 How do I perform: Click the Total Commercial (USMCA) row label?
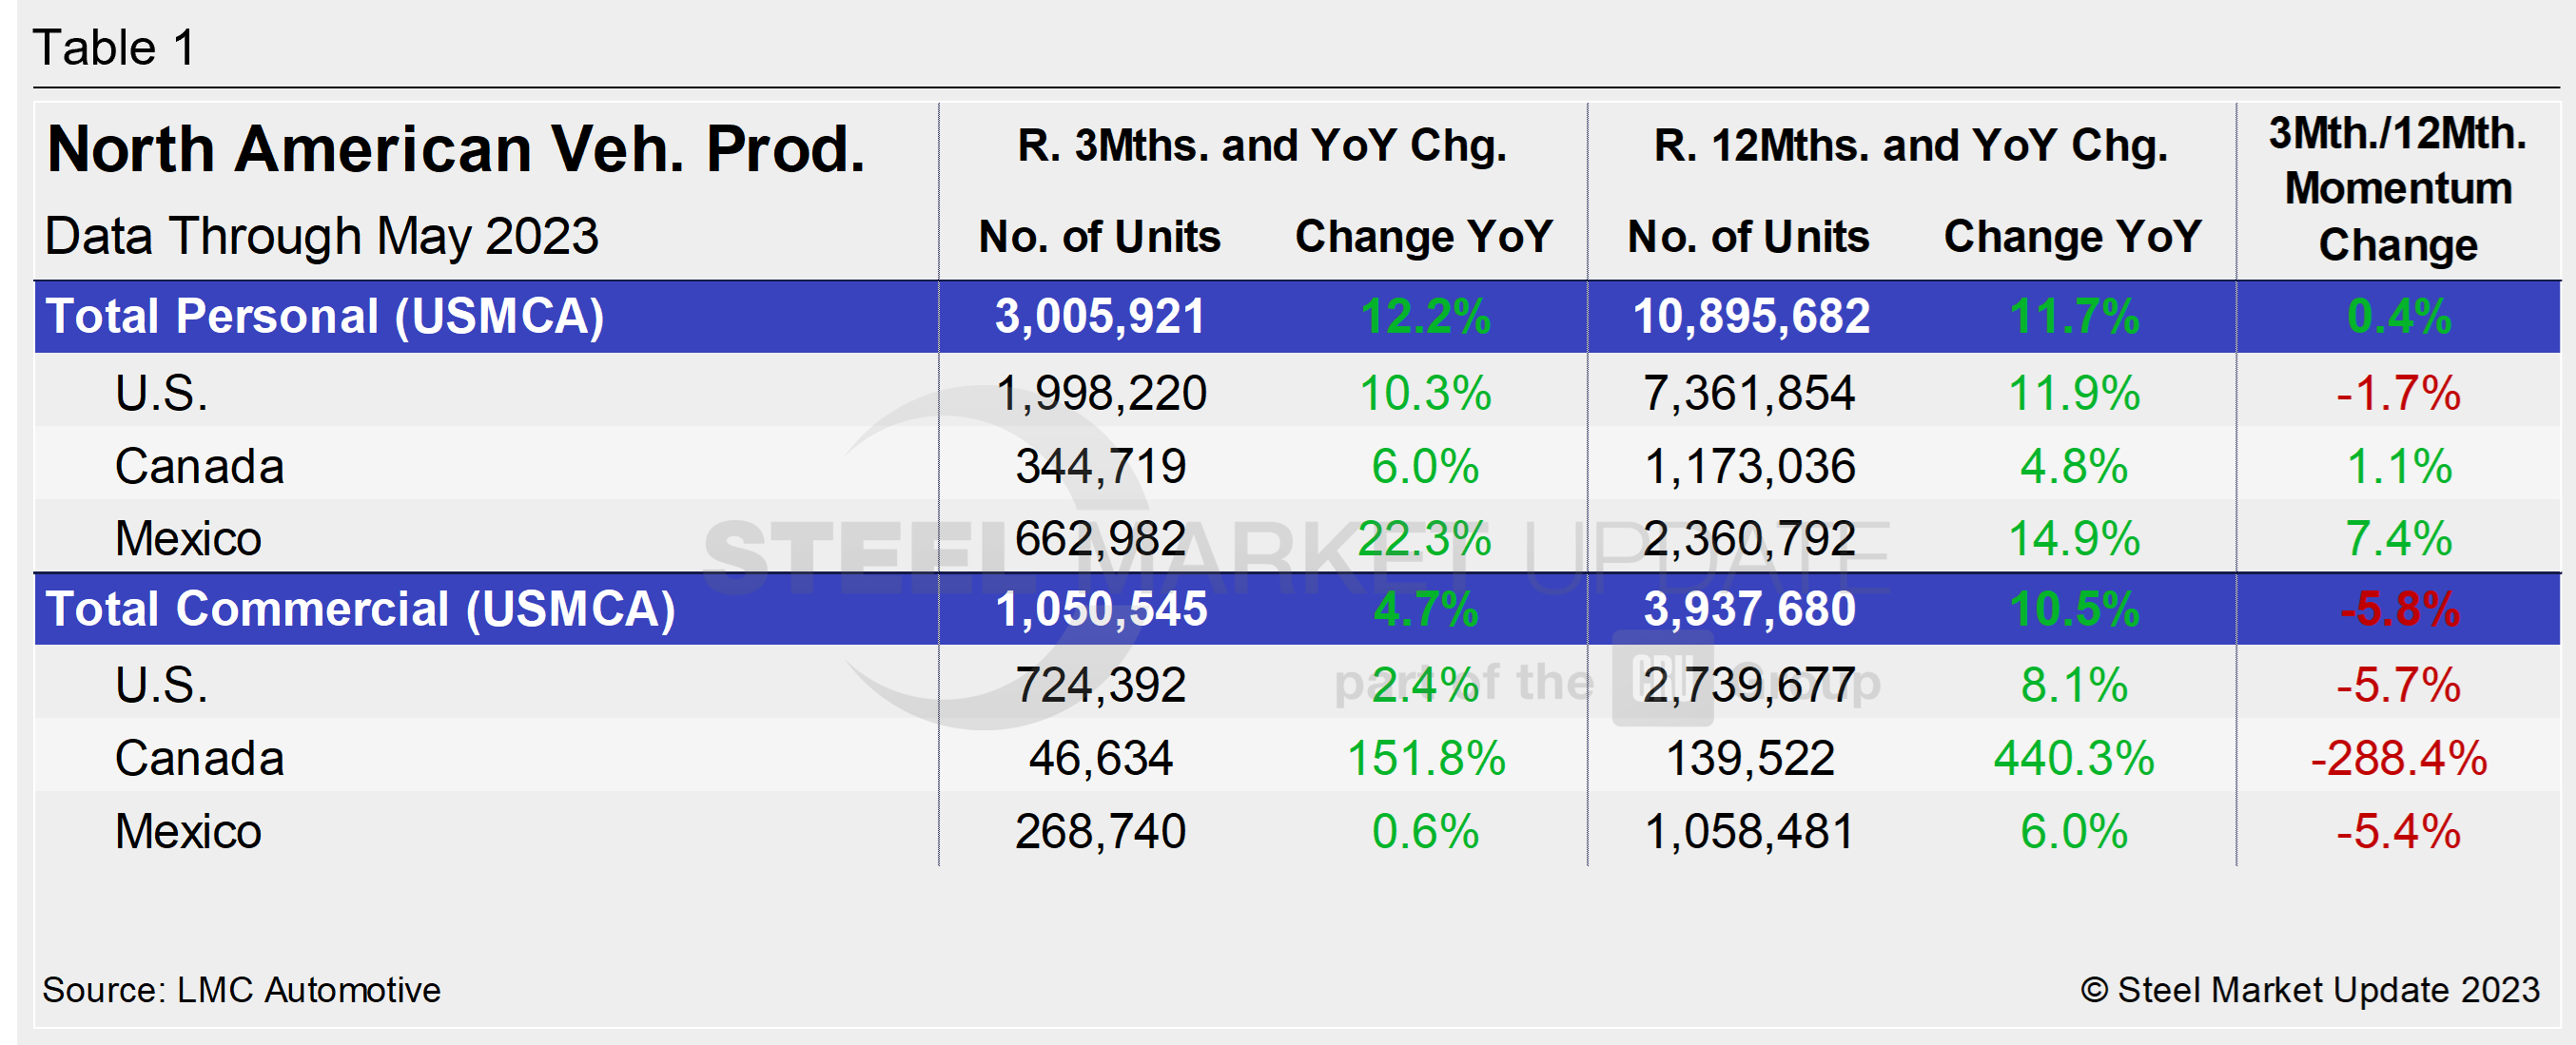click(360, 609)
